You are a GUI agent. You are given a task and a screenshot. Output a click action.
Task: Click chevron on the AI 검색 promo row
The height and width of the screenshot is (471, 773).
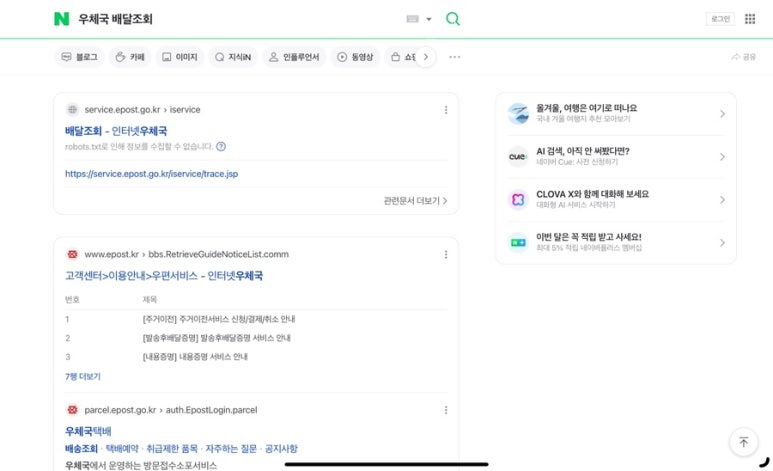(x=722, y=157)
